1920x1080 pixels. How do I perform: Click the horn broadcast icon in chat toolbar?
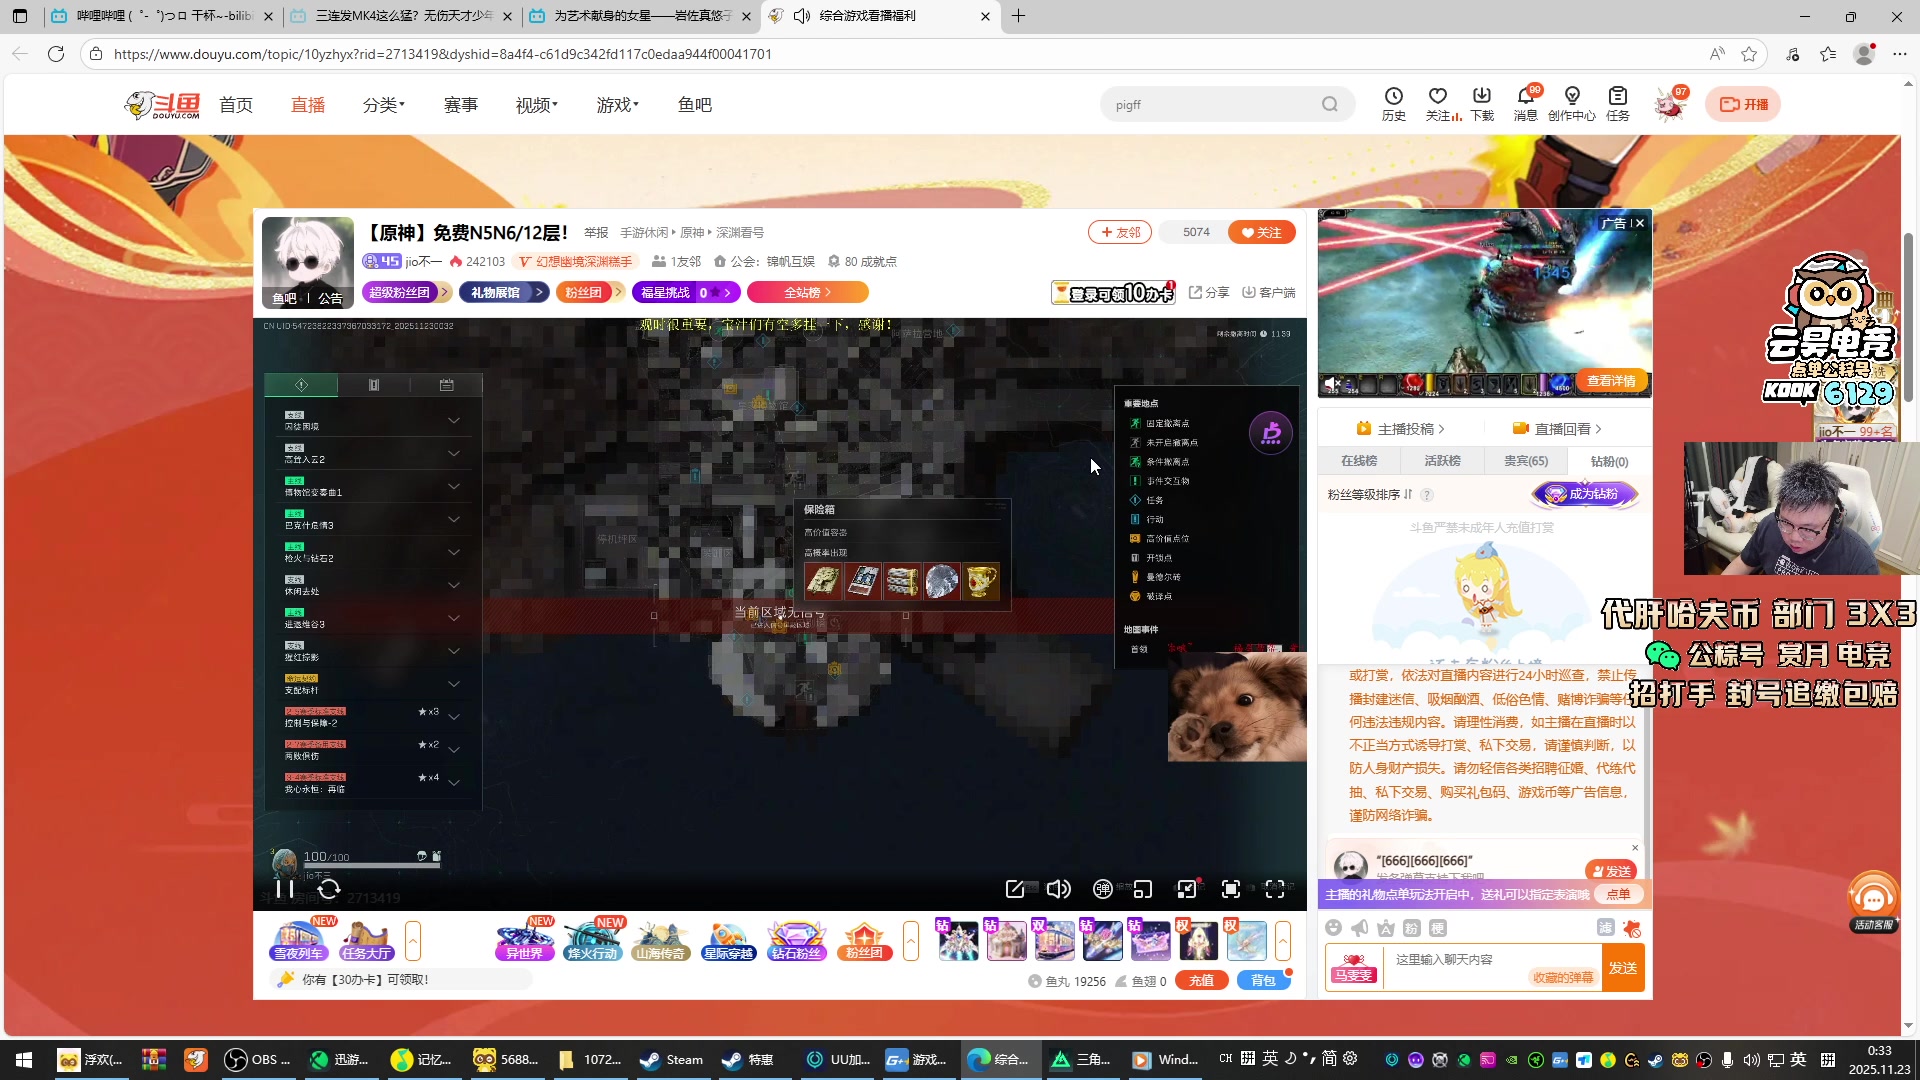pos(1358,928)
